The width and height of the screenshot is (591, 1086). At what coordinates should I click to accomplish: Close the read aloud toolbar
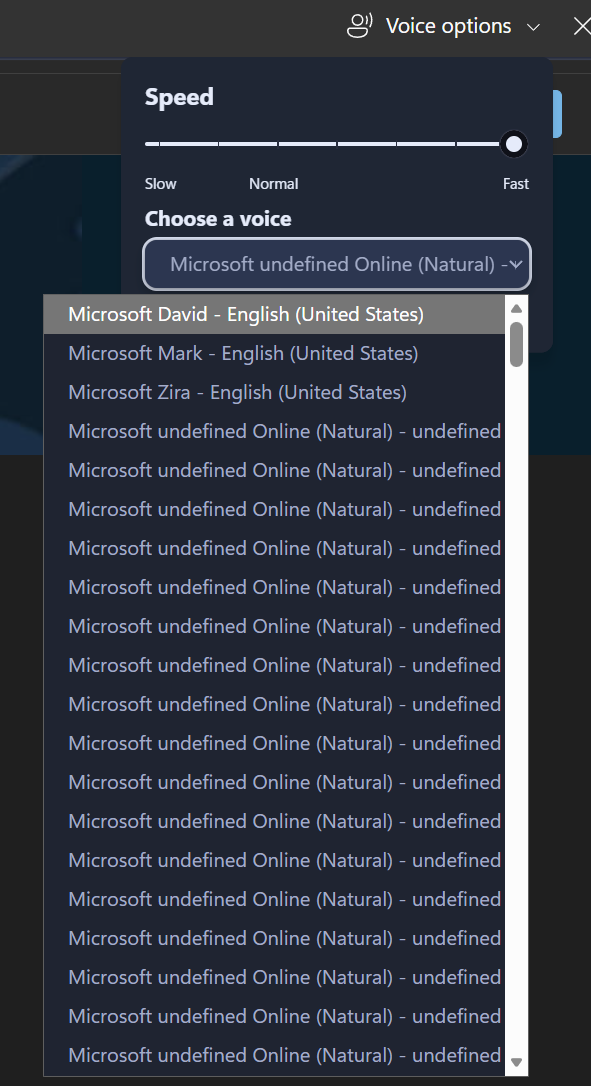click(582, 26)
